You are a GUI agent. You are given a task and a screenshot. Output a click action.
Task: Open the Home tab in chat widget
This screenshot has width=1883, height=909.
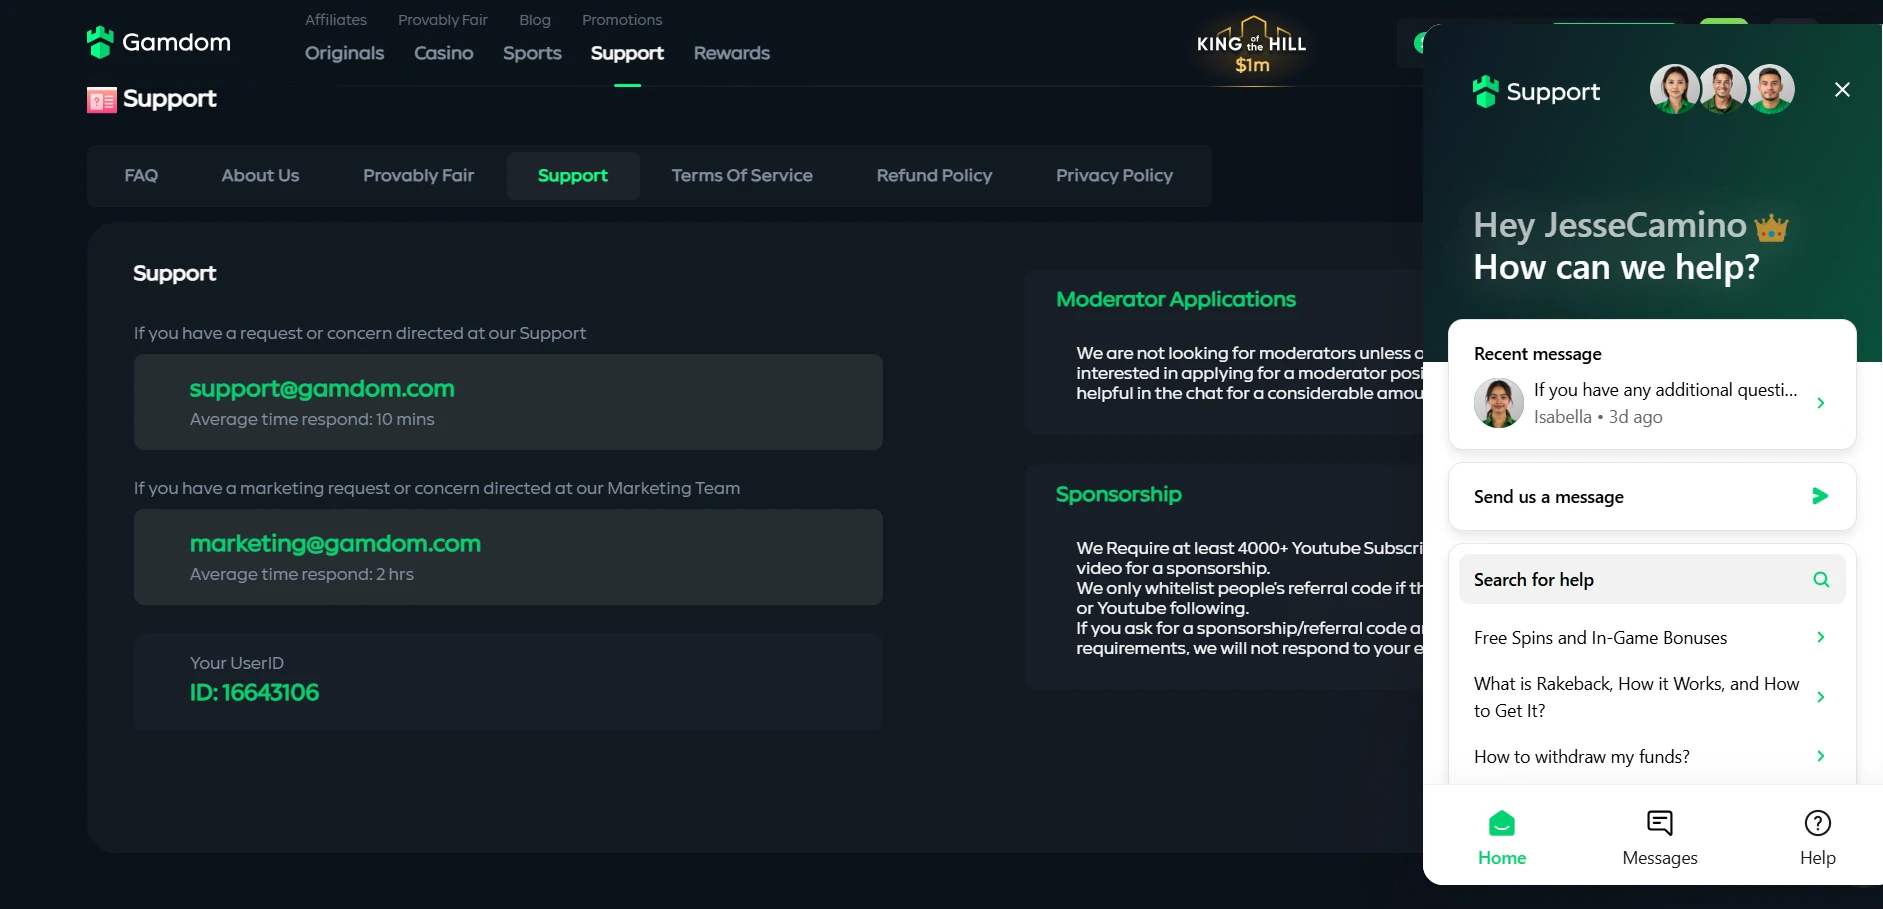tap(1502, 838)
